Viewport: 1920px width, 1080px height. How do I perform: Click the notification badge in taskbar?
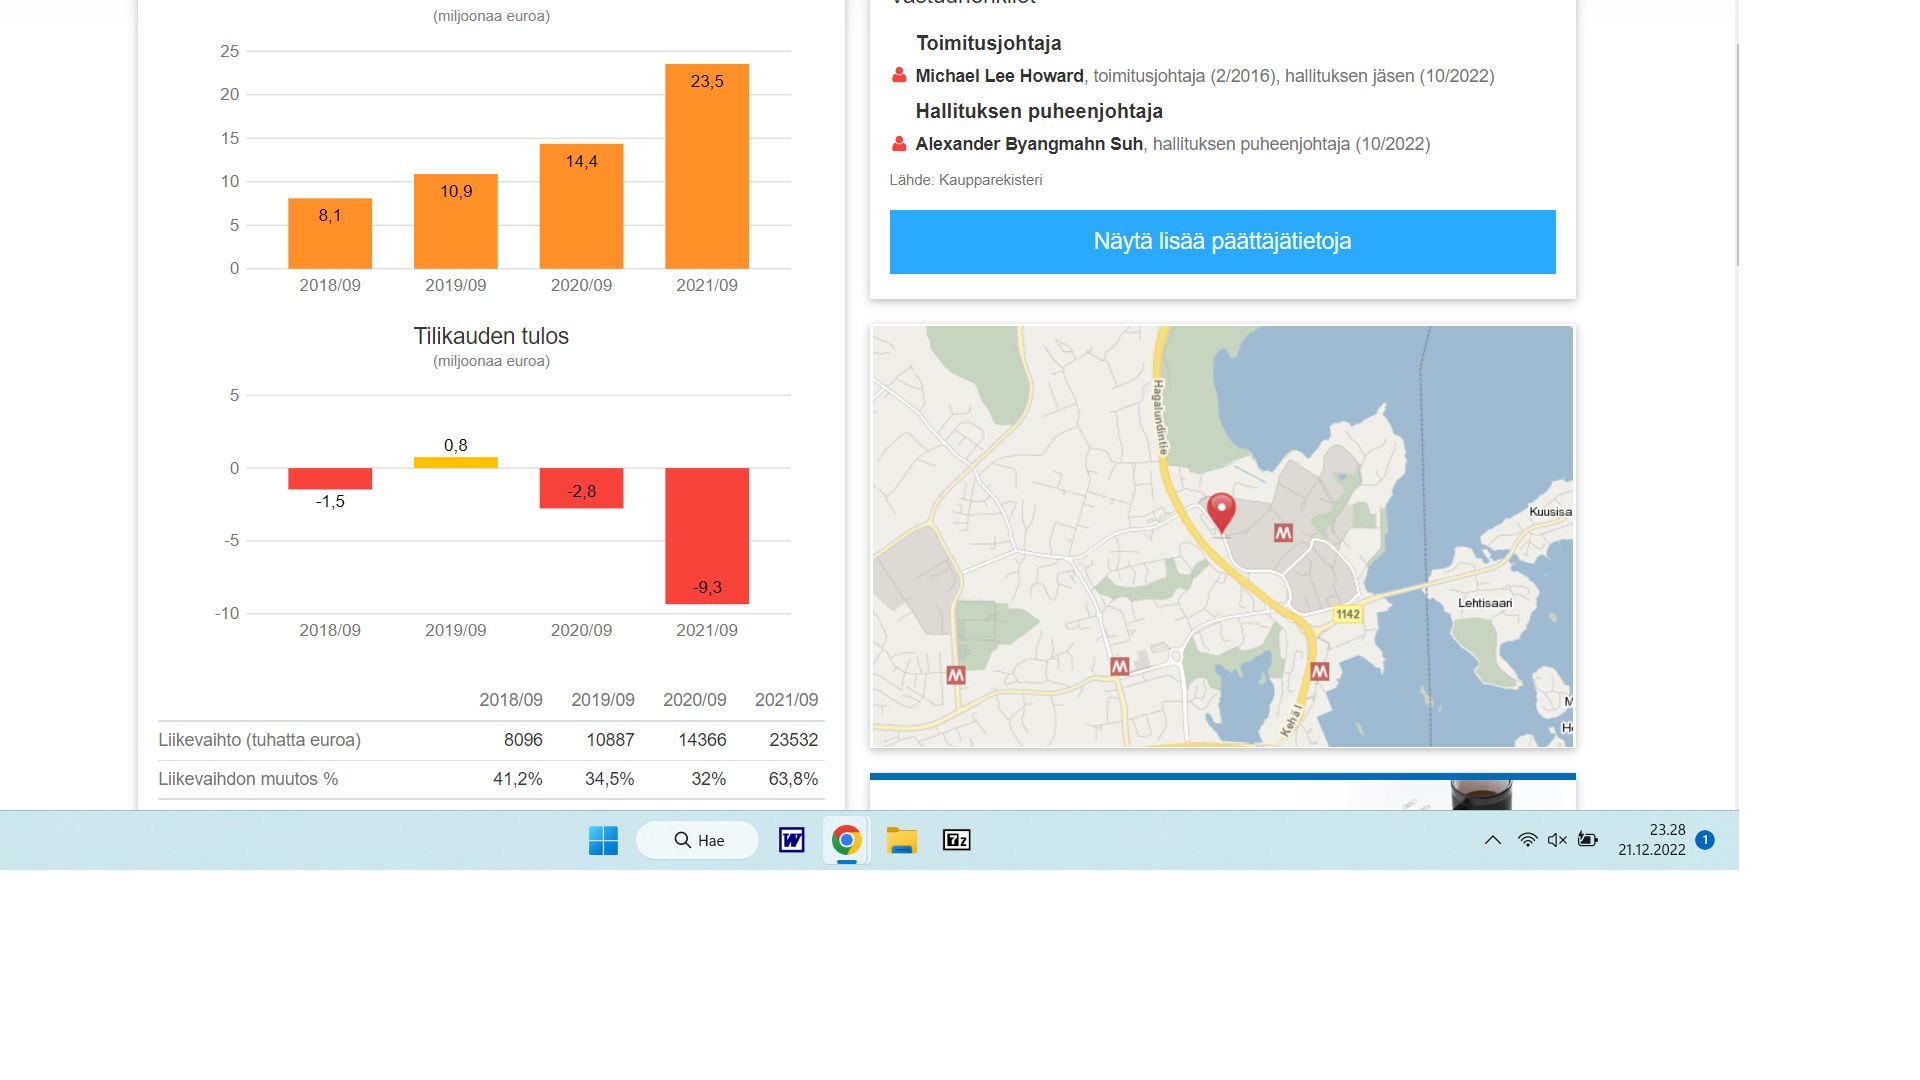[x=1705, y=840]
